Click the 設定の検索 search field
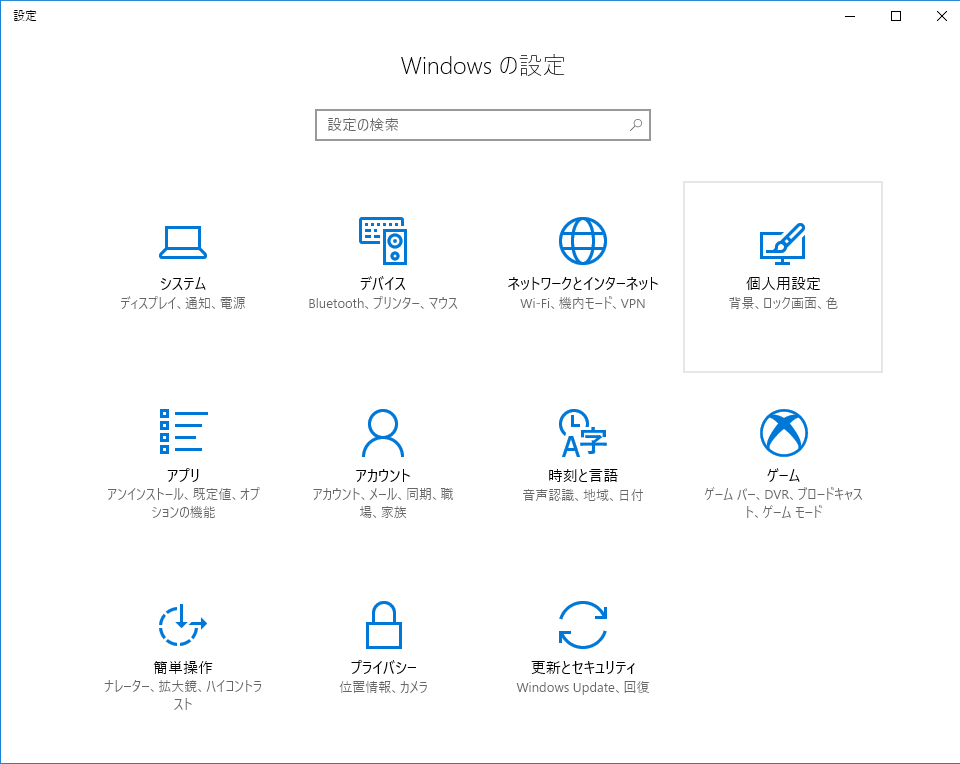Screen dimensions: 960x764 (x=482, y=125)
